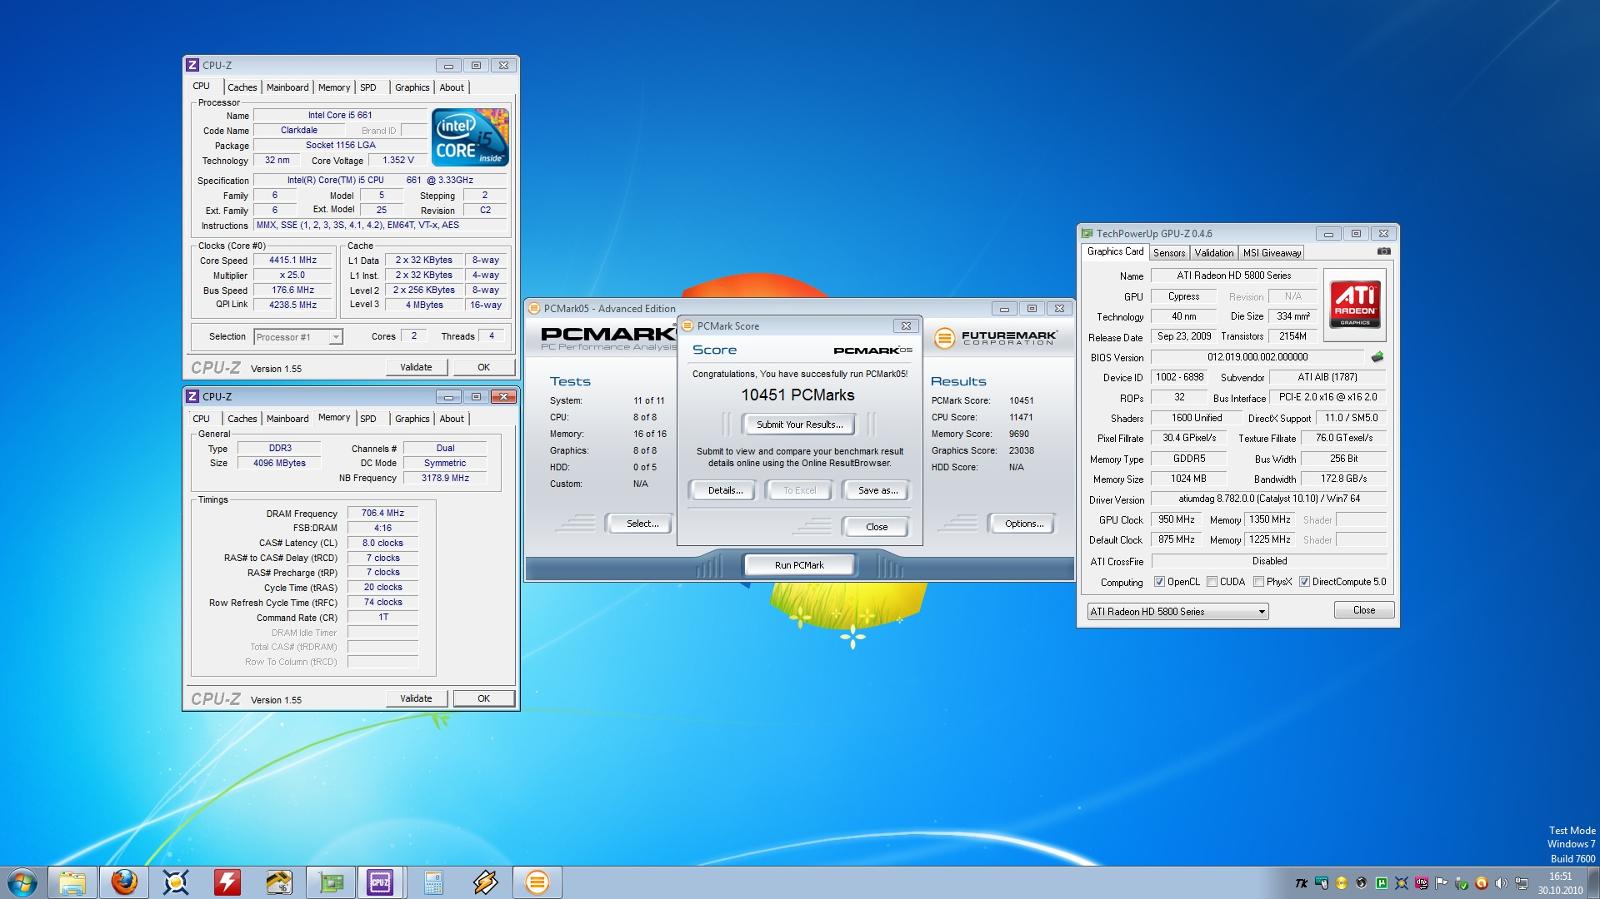The height and width of the screenshot is (899, 1600).
Task: Click the keyboard and mouse tray icon
Action: 1322,883
